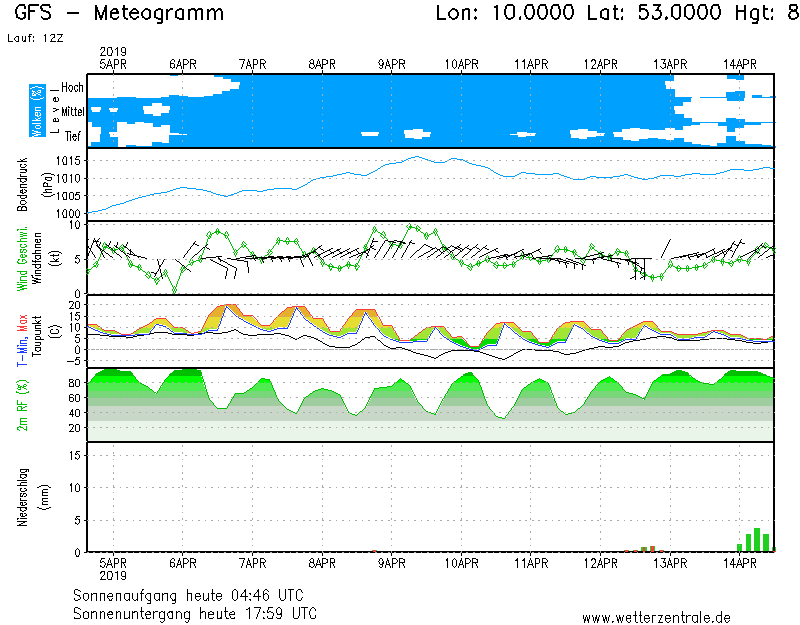Select the 9APR marker above the cloud panel

click(x=391, y=64)
